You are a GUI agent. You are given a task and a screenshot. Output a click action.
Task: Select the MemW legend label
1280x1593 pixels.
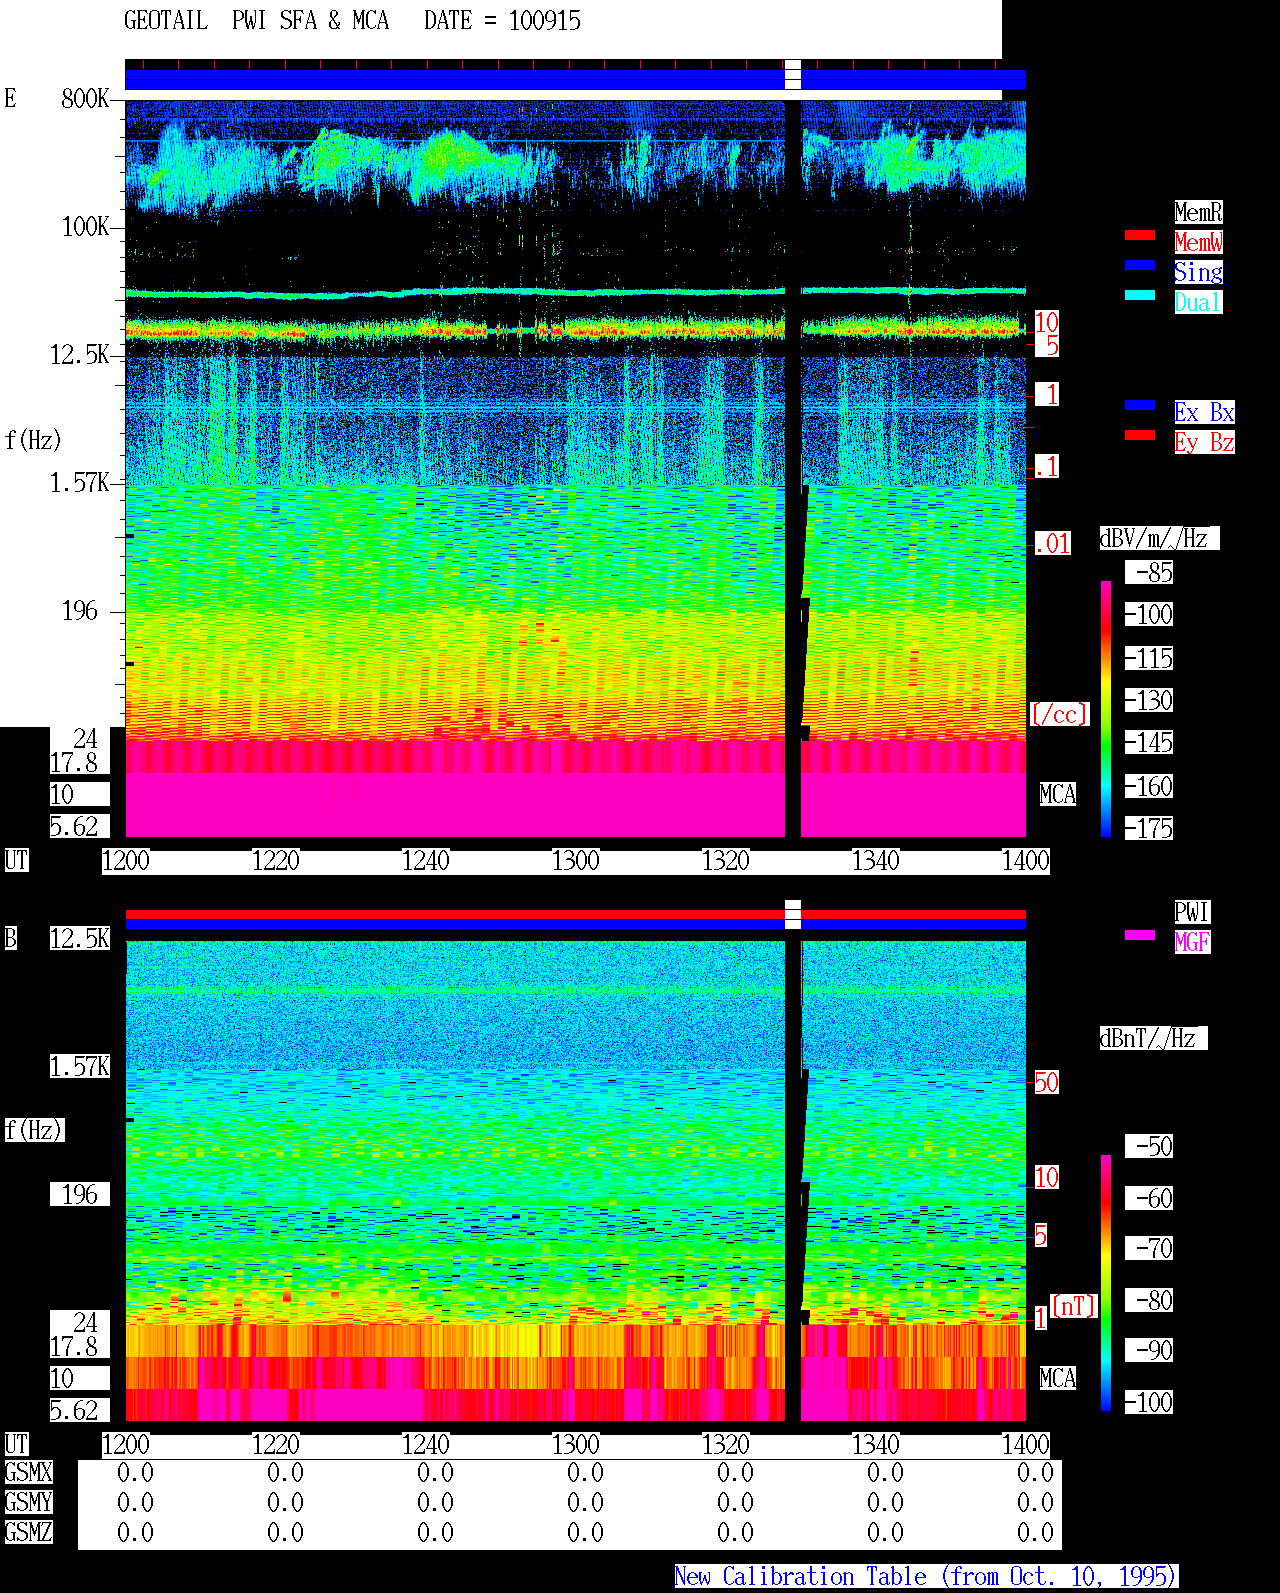click(x=1198, y=242)
